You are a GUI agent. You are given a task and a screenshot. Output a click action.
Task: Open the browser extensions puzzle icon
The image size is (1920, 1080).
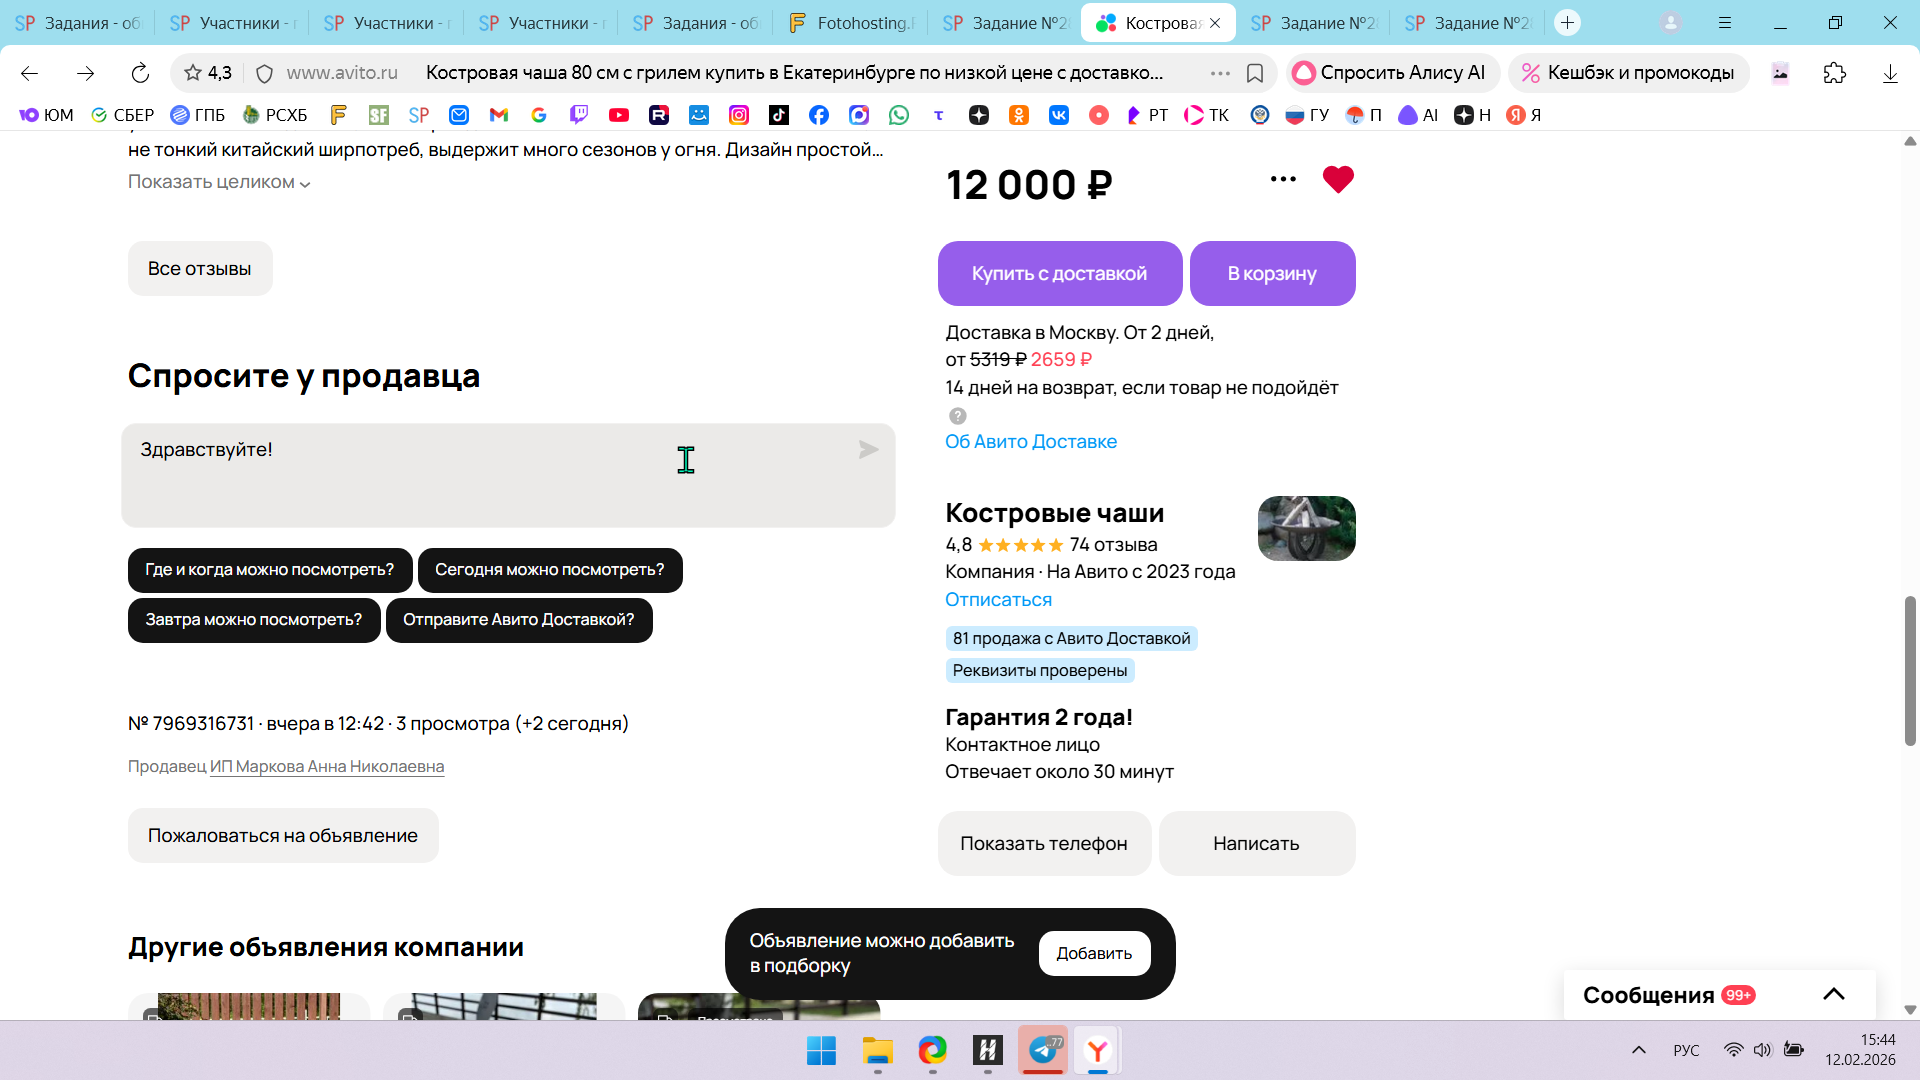point(1834,73)
